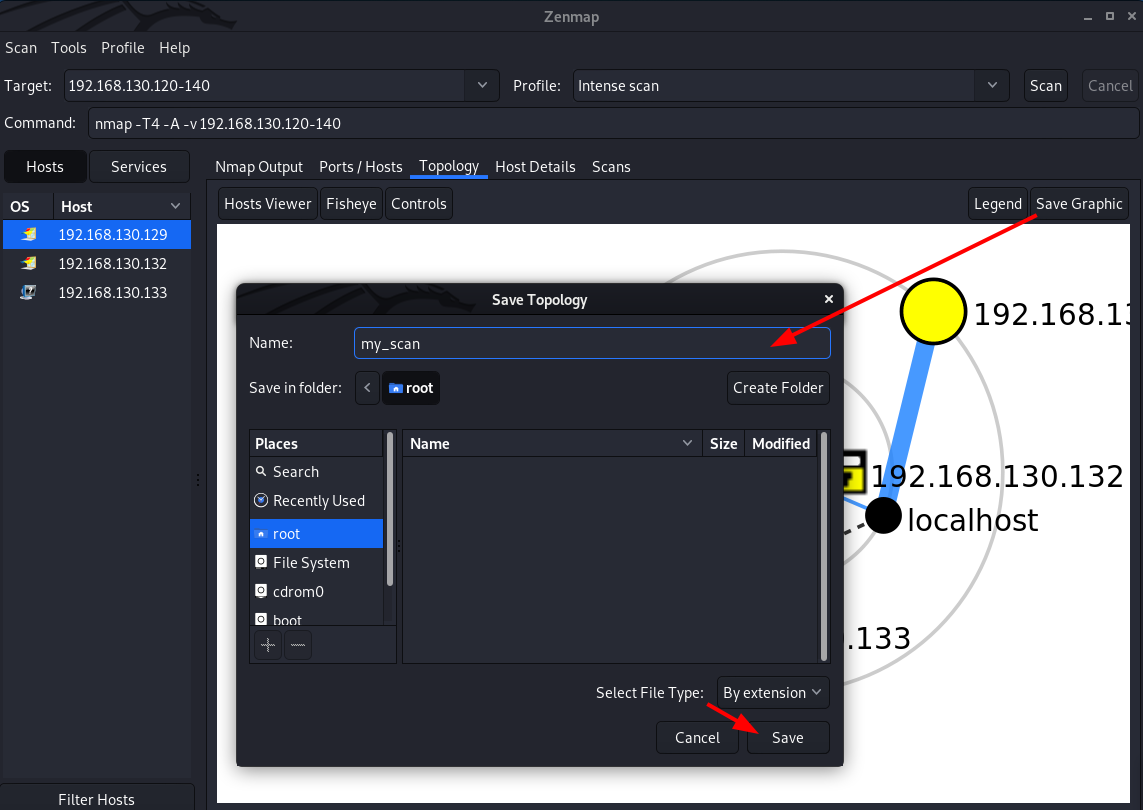
Task: Remove bookmark with minus button in Places
Action: (298, 645)
